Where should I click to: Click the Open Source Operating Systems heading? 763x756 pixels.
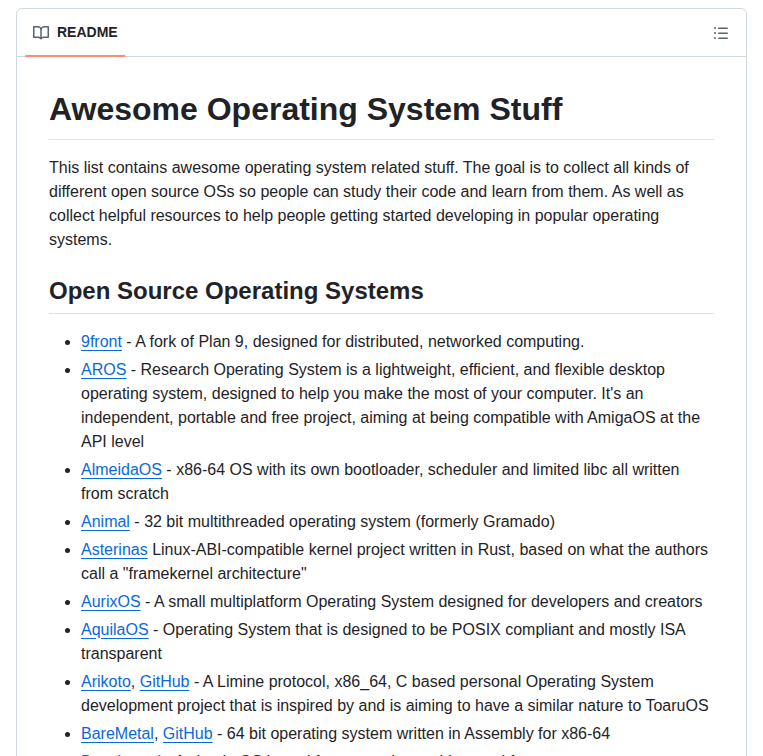[236, 291]
